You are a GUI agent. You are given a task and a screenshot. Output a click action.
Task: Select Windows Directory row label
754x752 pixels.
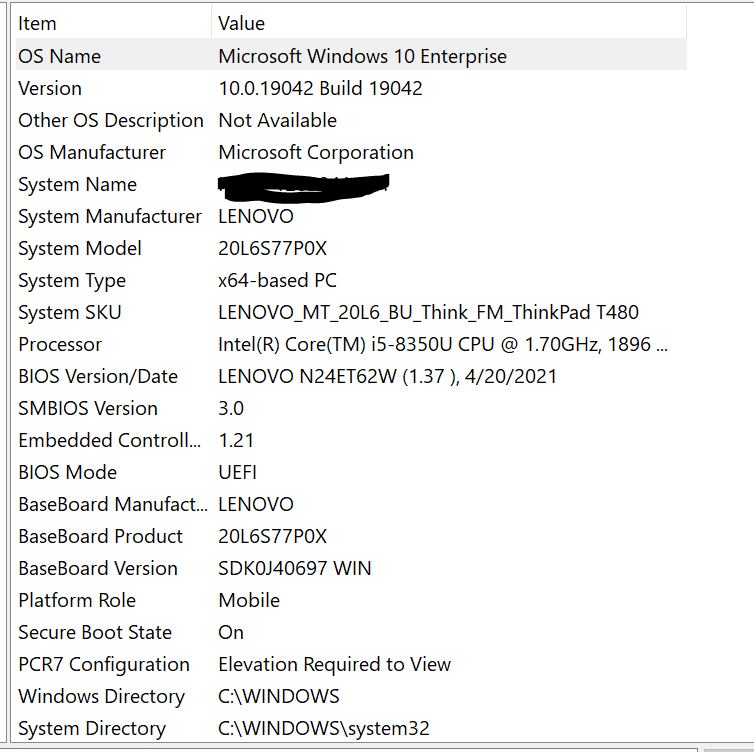pyautogui.click(x=101, y=697)
